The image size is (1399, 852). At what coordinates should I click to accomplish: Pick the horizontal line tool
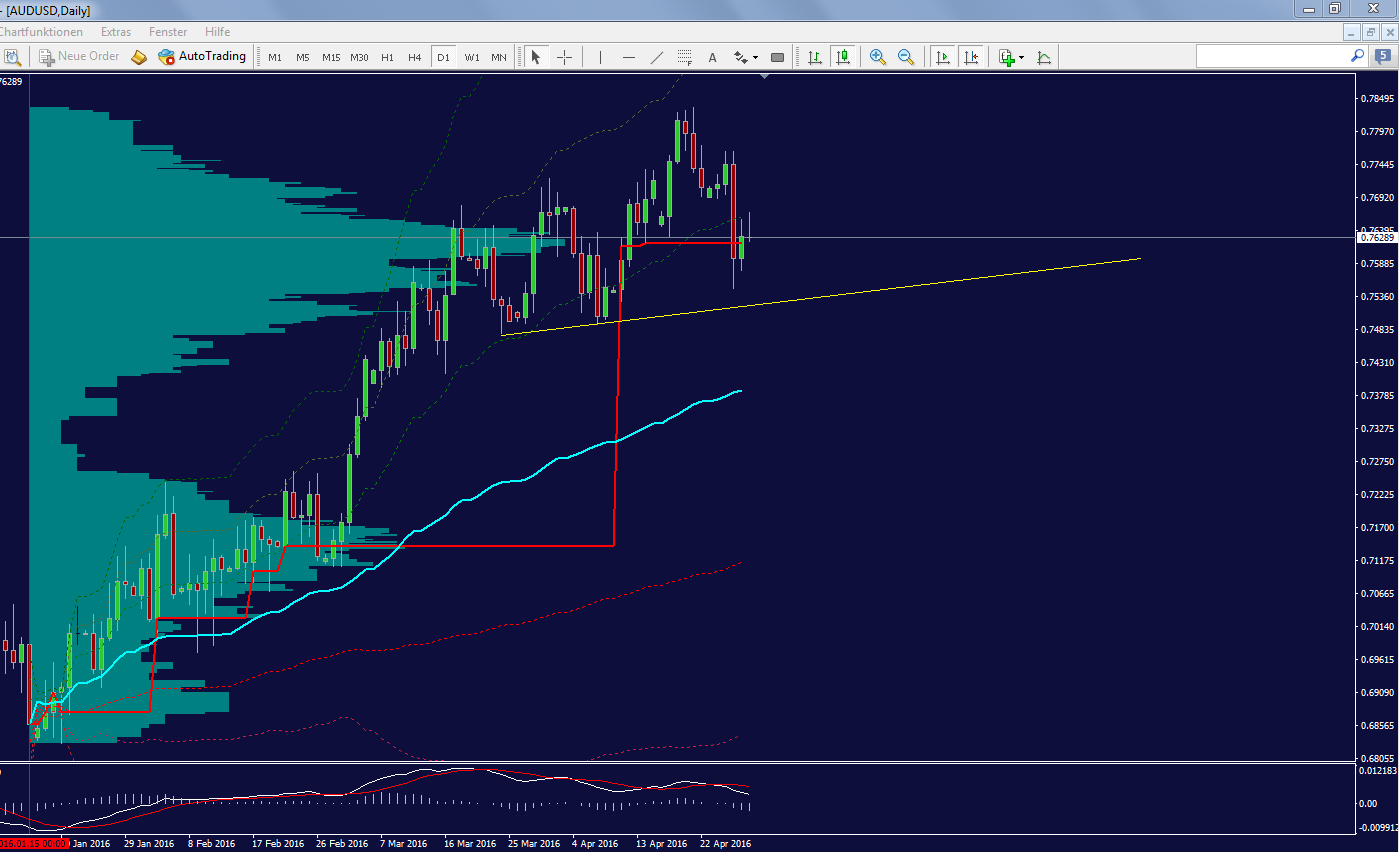(x=628, y=57)
